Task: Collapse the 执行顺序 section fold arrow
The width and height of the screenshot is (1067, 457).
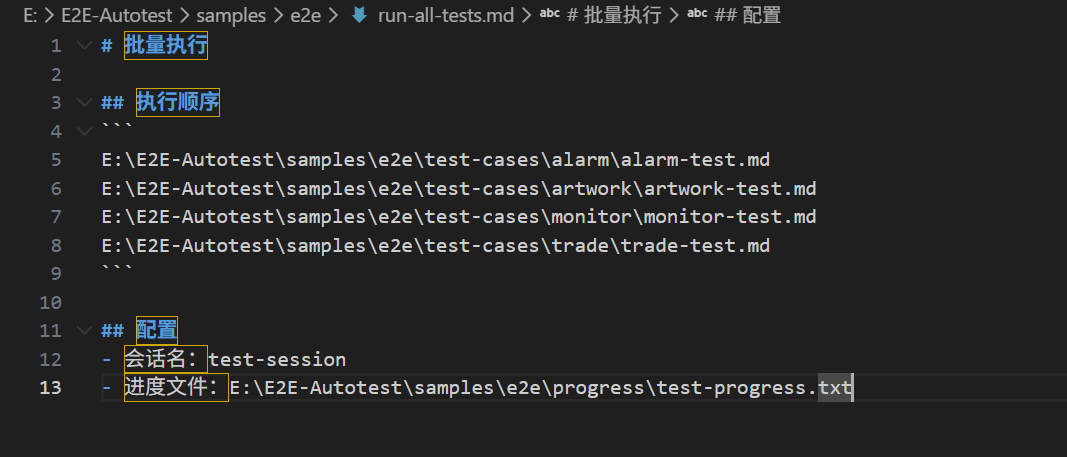Action: [84, 103]
